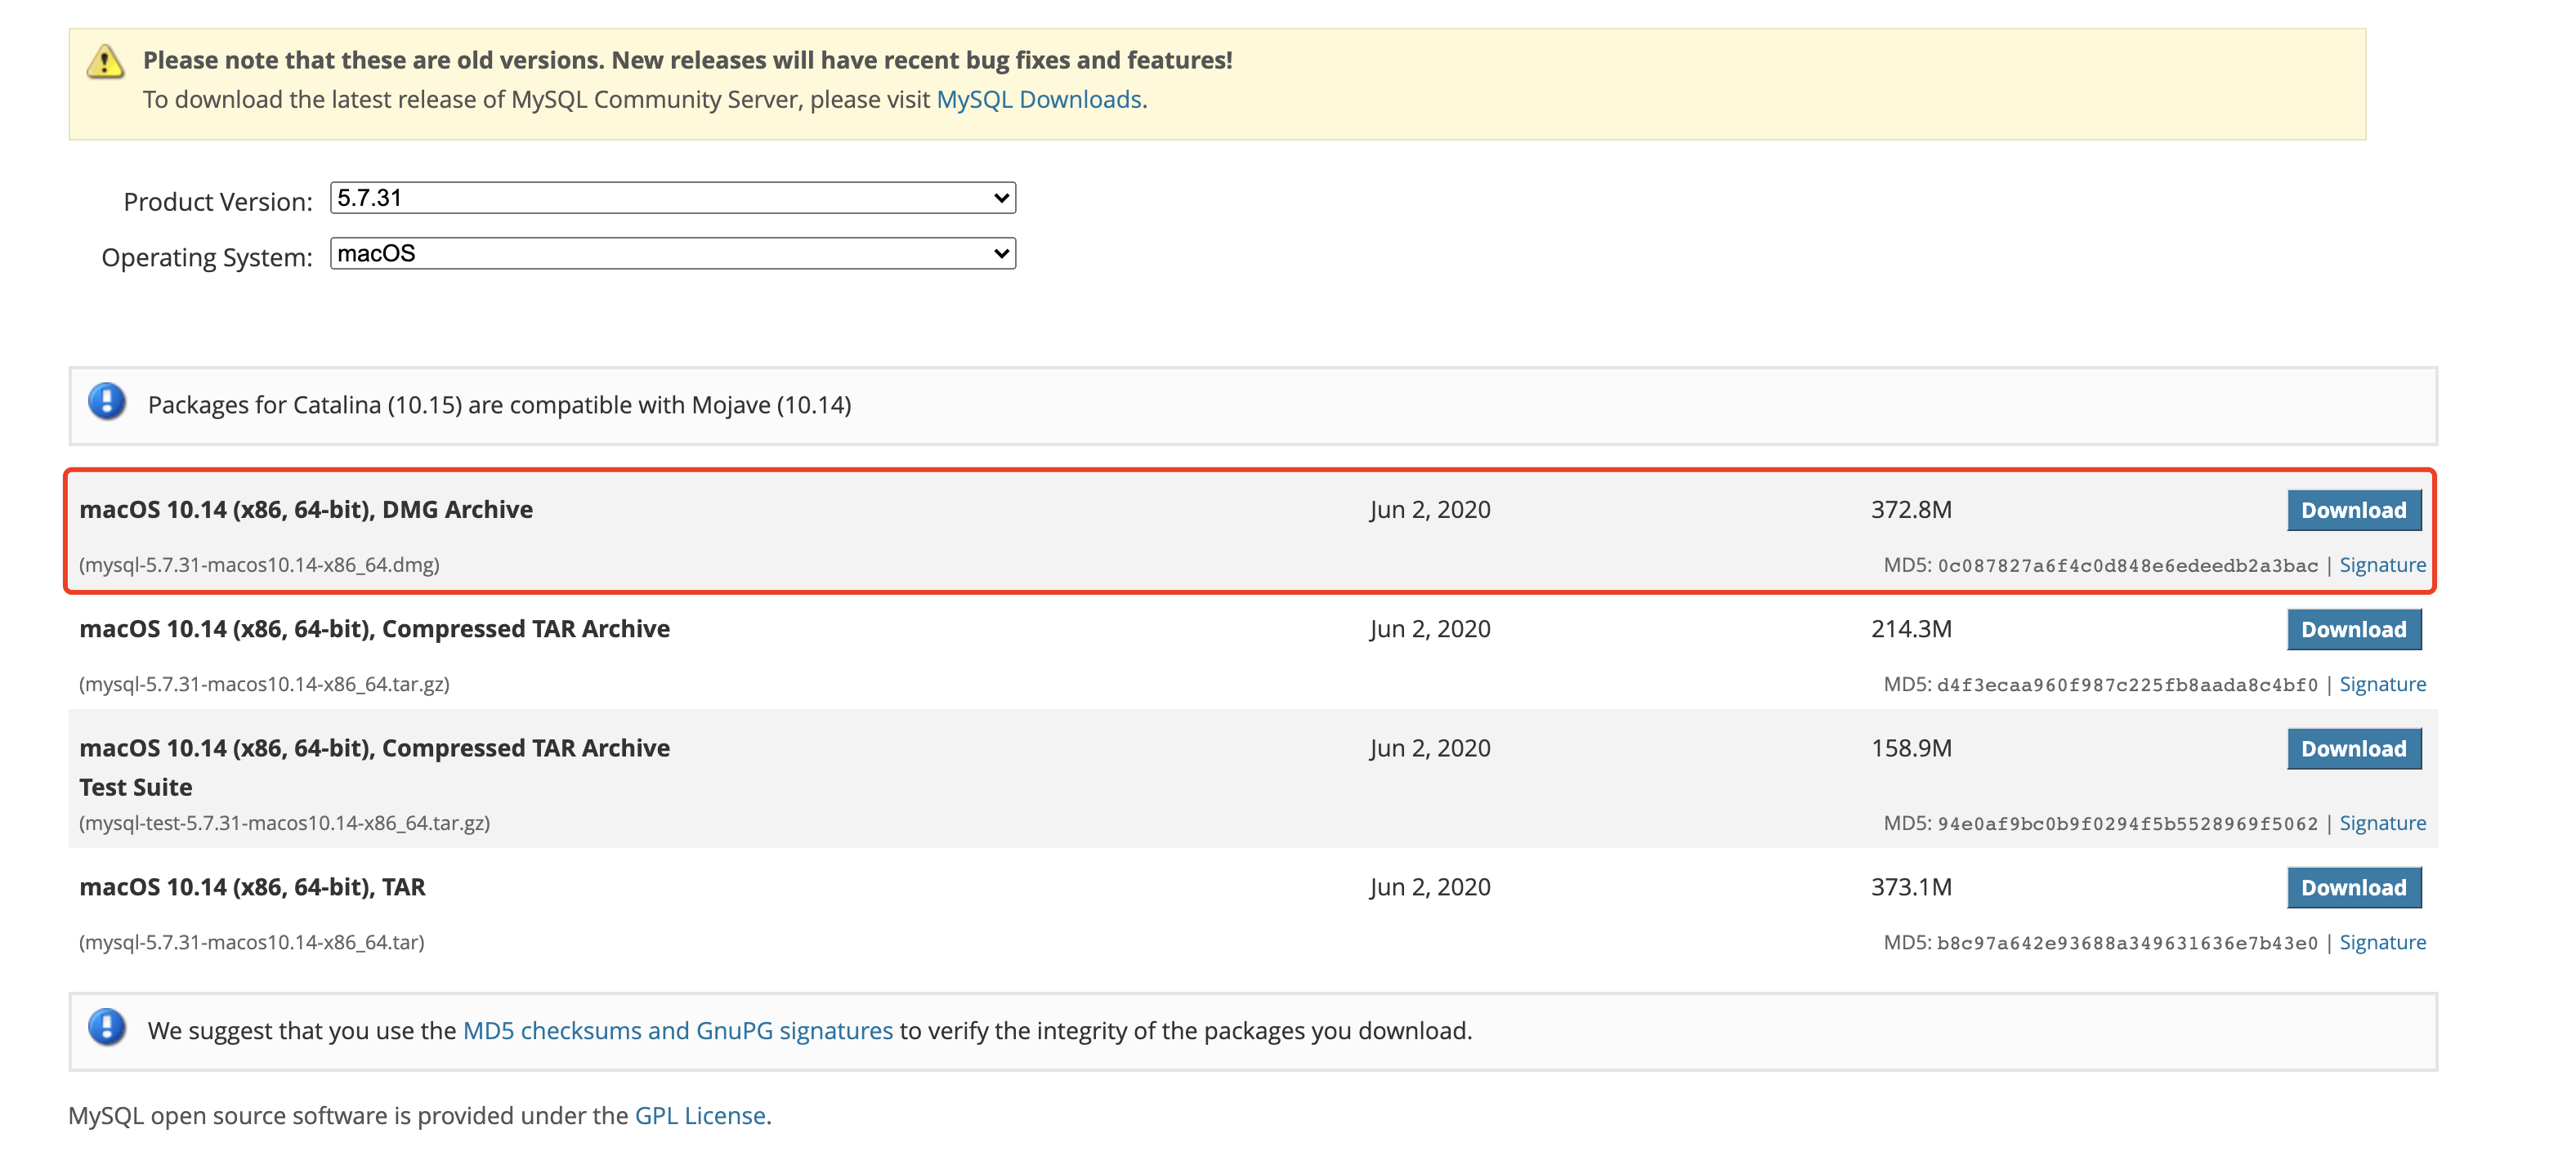
Task: Open Signature link for DMG Archive
Action: pos(2382,565)
